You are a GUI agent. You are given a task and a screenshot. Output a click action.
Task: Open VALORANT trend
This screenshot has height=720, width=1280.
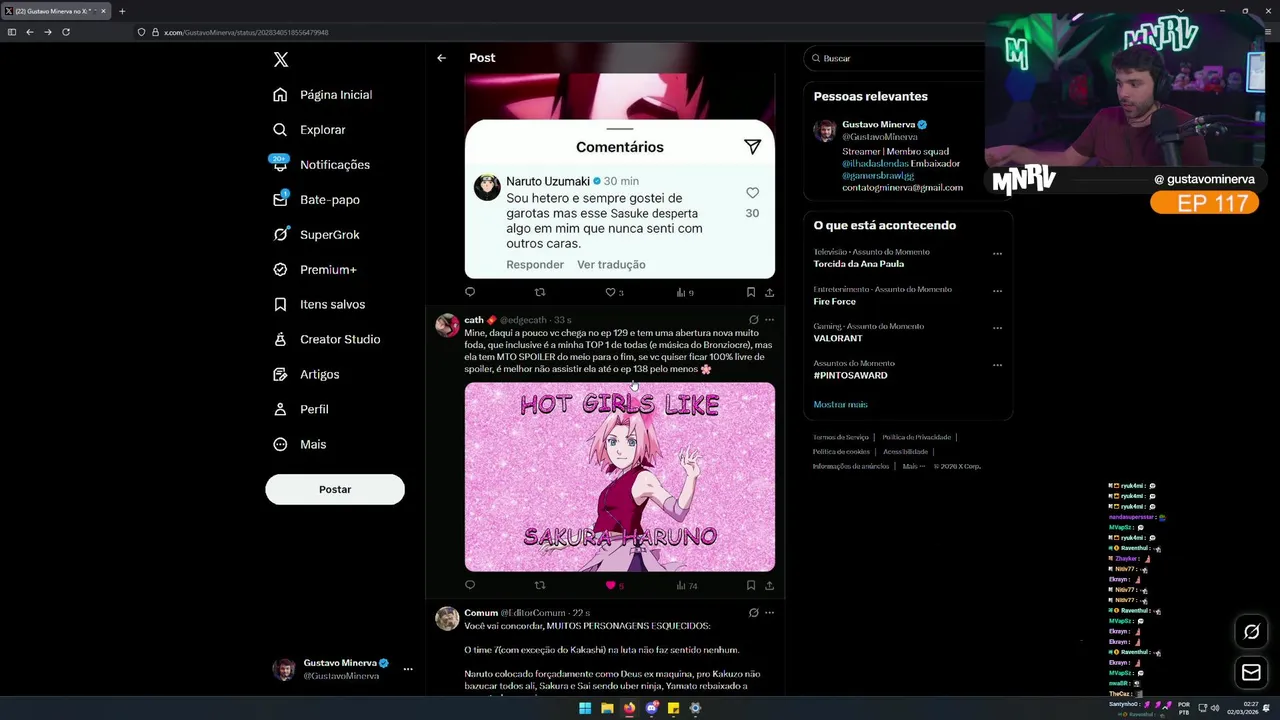(838, 339)
